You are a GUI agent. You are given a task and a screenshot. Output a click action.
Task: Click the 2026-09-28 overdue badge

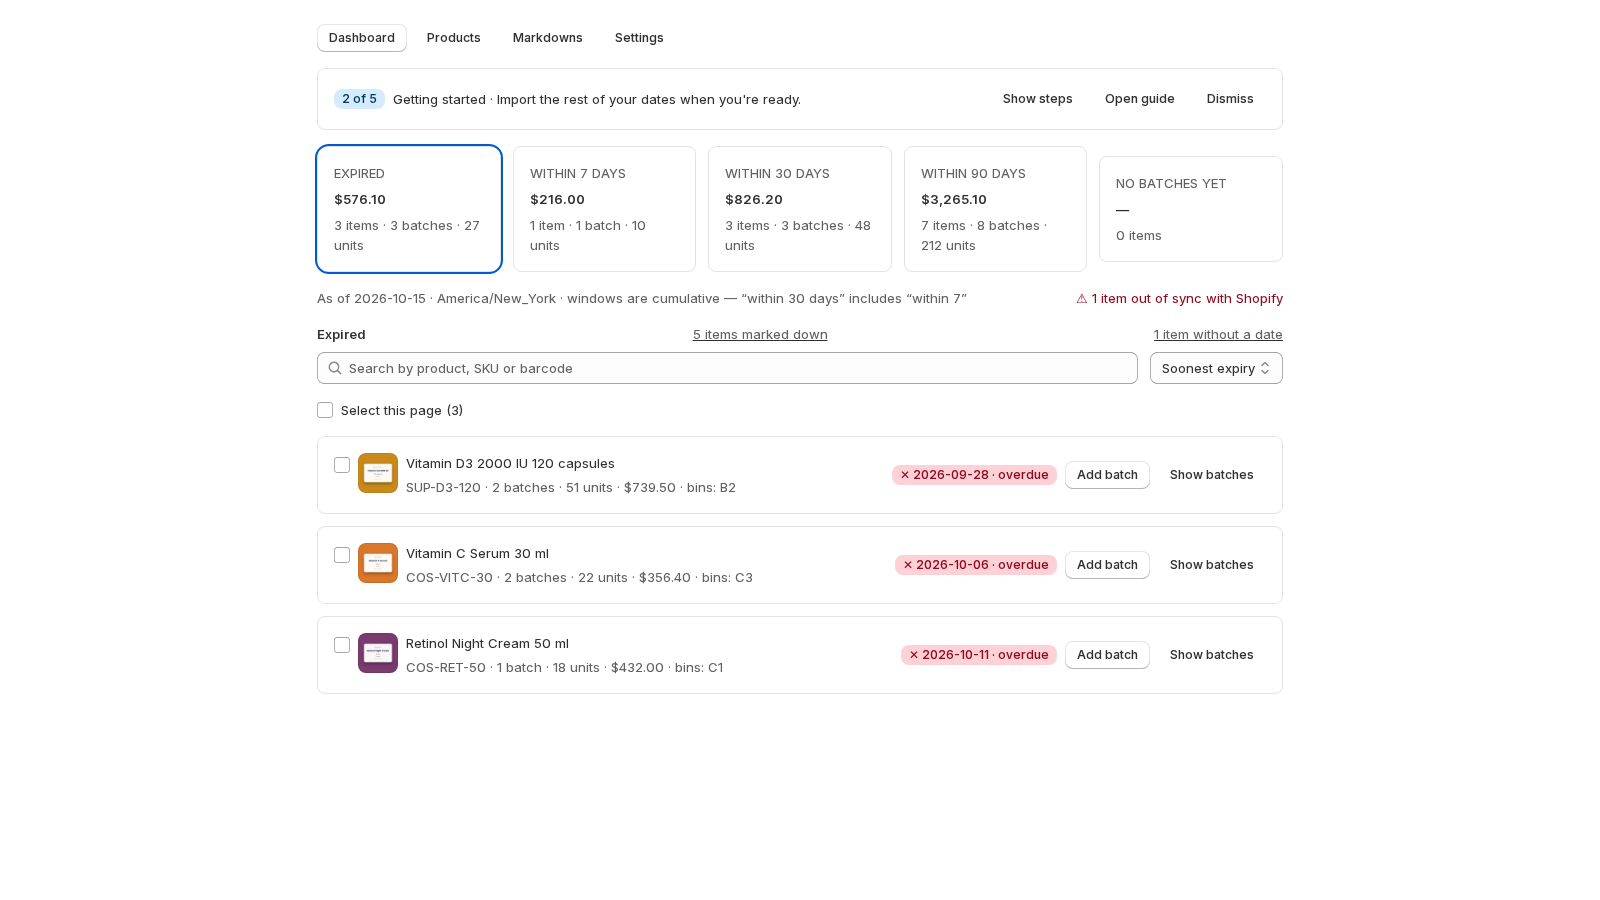click(x=974, y=475)
